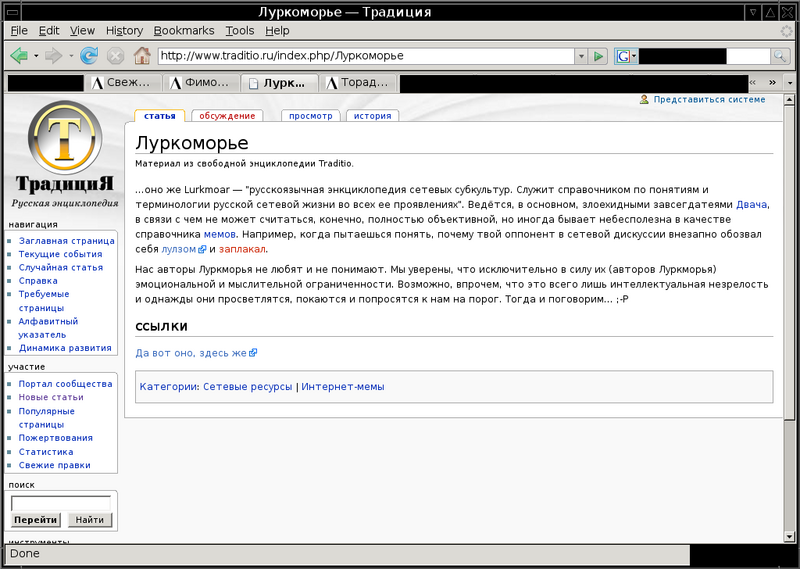Click the scrollbar down arrow

point(789,536)
